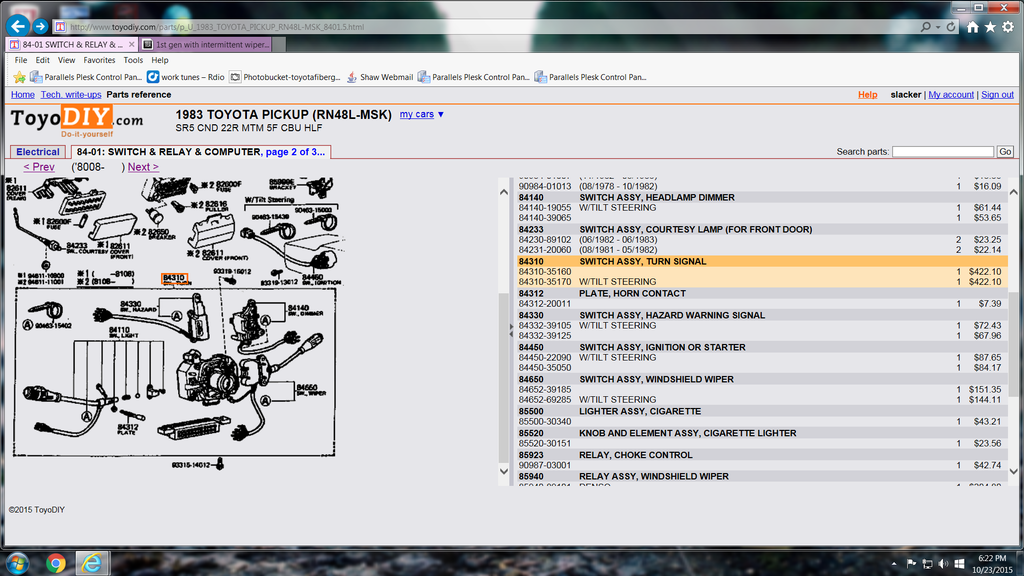Click the search magnifier in the address bar
Viewport: 1024px width, 576px height.
[x=925, y=27]
